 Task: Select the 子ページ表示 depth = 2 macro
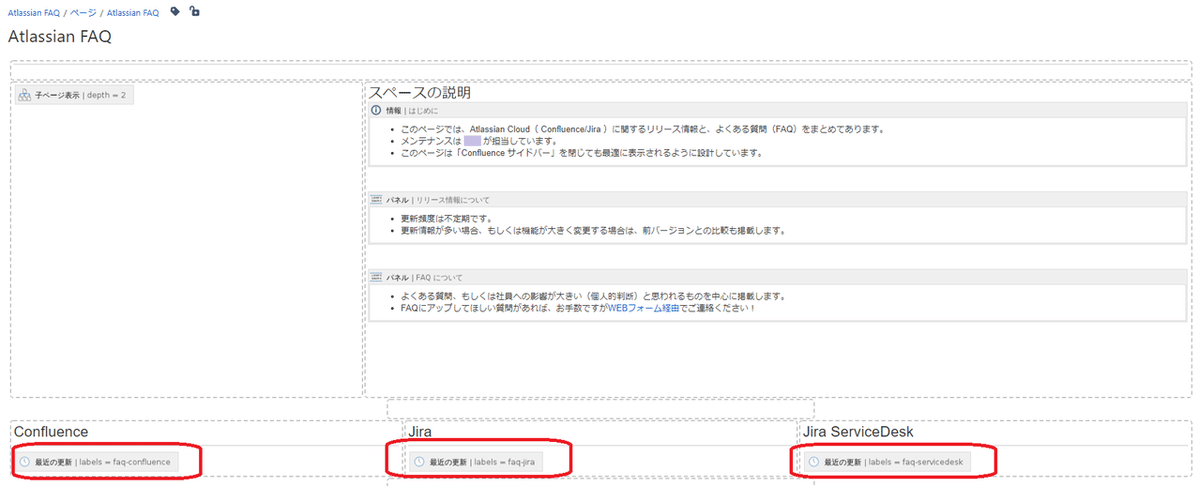click(x=74, y=95)
